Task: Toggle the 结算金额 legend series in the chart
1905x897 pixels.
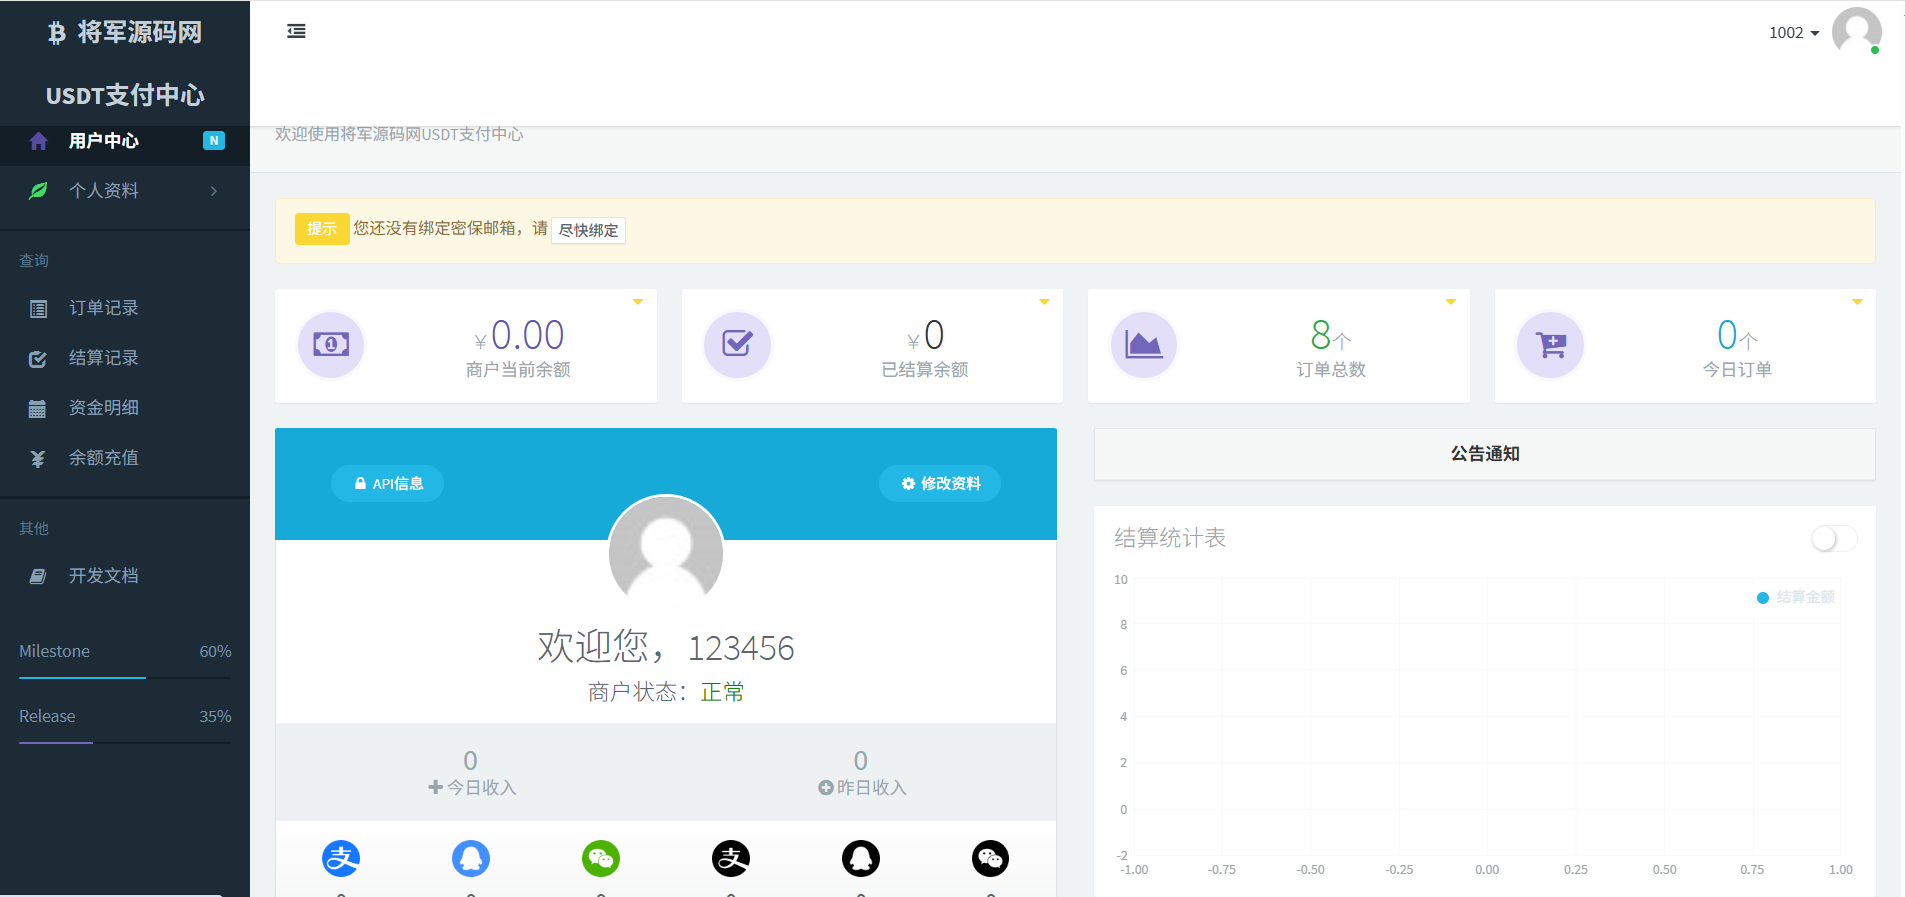Action: [x=1796, y=597]
